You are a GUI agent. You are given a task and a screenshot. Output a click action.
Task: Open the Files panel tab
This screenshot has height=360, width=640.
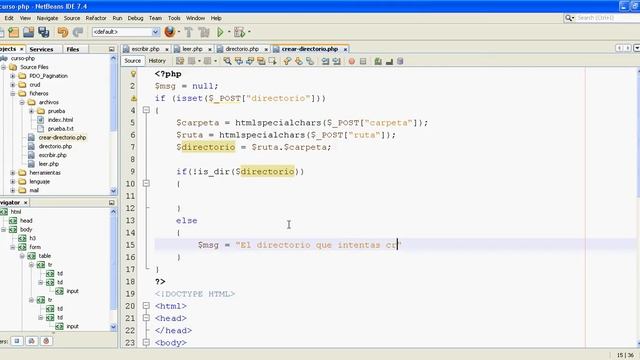pyautogui.click(x=73, y=49)
